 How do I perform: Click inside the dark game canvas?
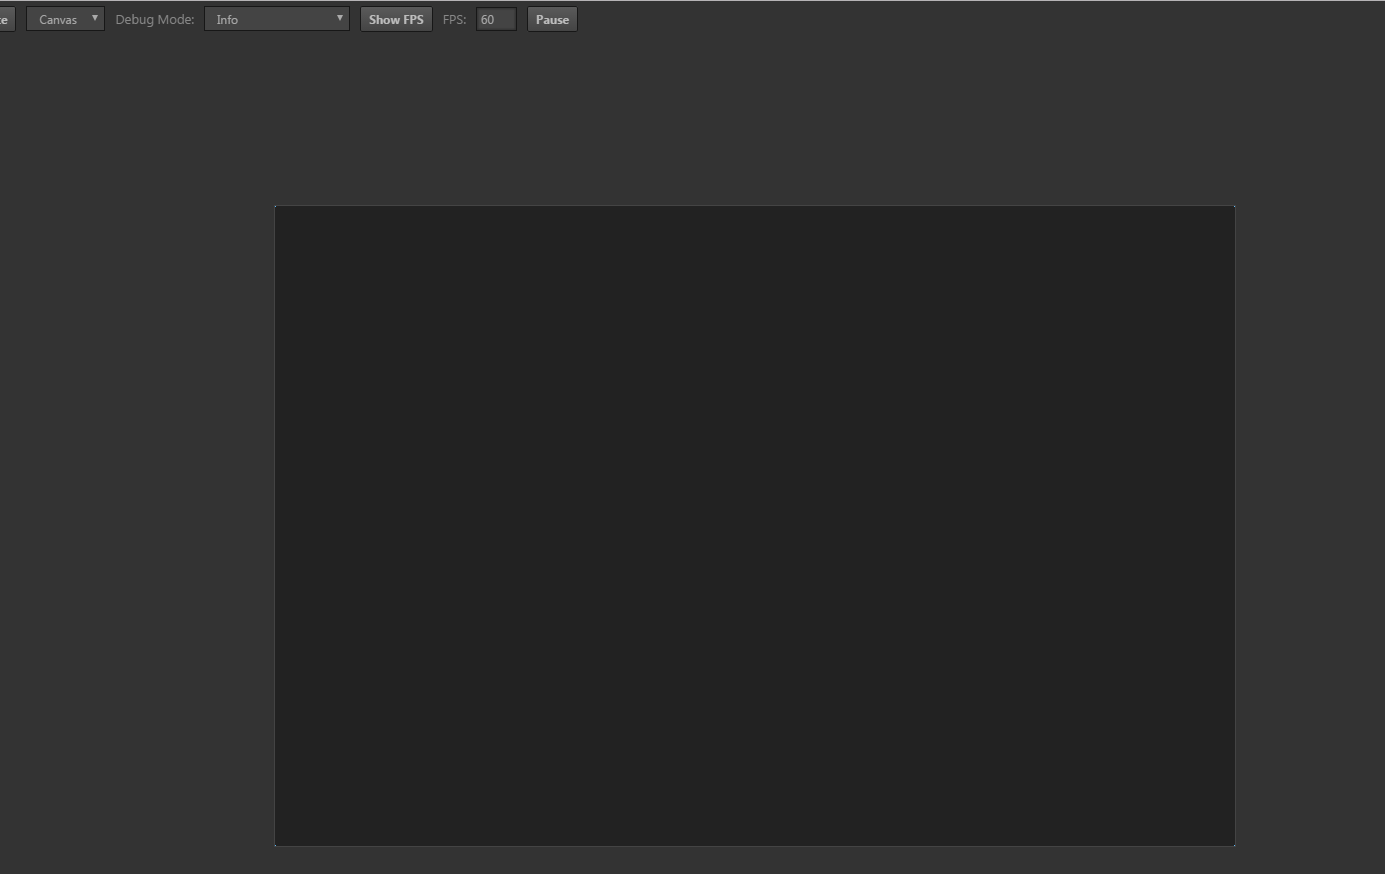(755, 526)
